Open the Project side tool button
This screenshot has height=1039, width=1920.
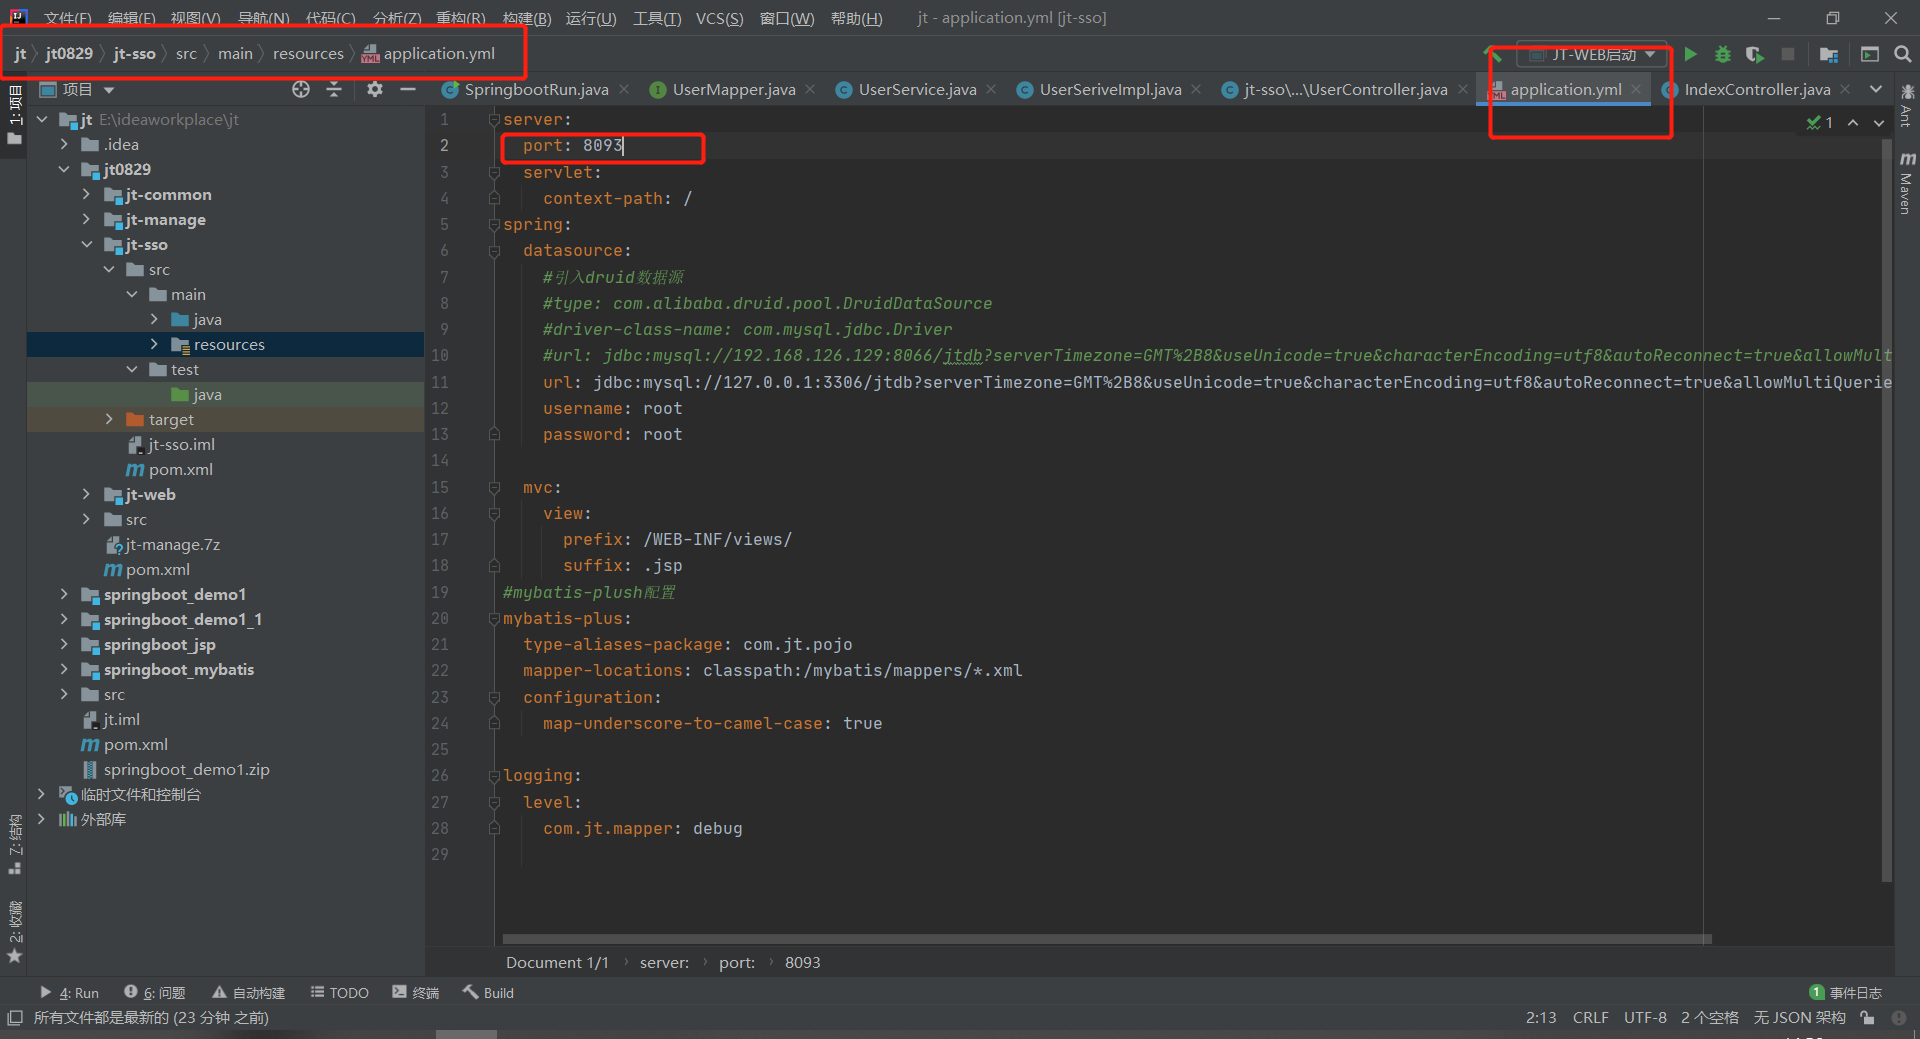[14, 114]
